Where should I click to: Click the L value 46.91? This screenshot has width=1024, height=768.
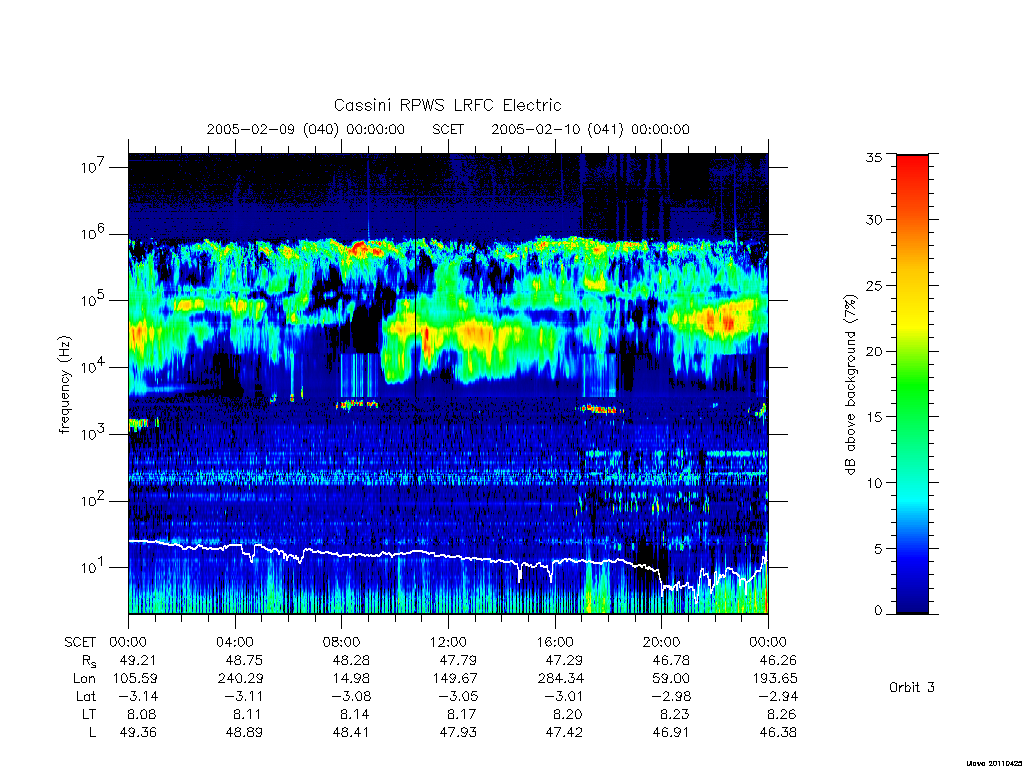click(x=671, y=733)
